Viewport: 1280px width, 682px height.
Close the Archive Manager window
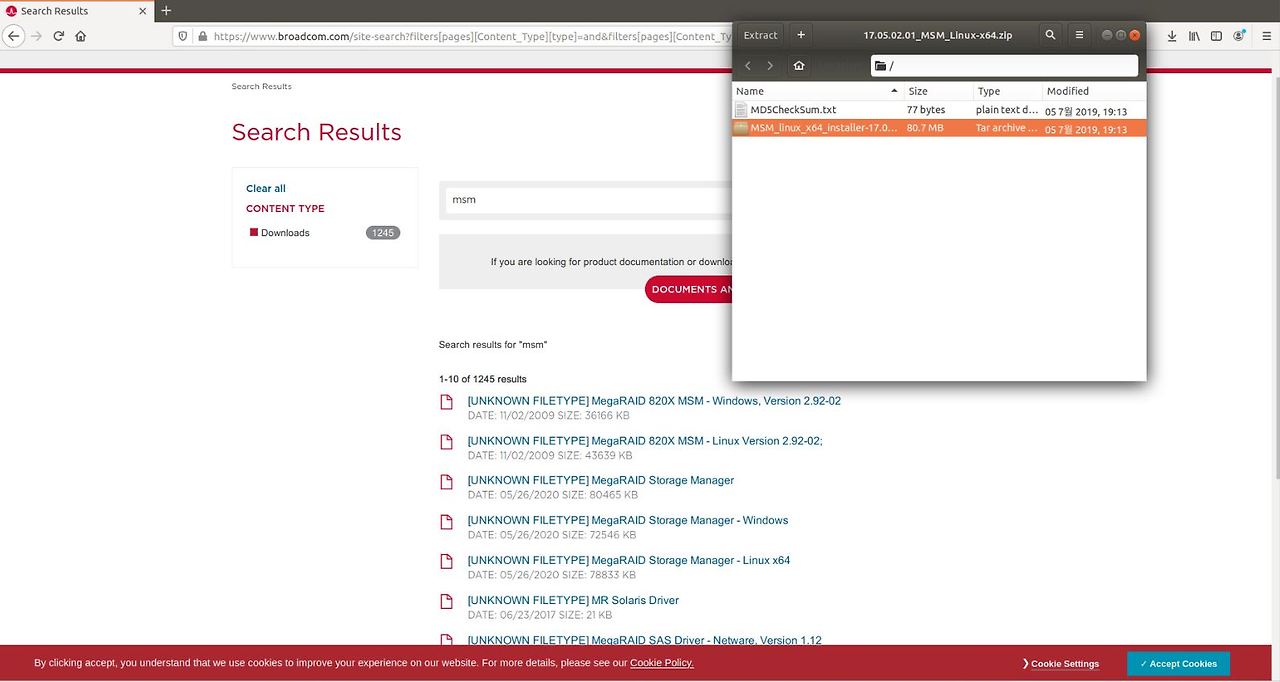pyautogui.click(x=1134, y=35)
